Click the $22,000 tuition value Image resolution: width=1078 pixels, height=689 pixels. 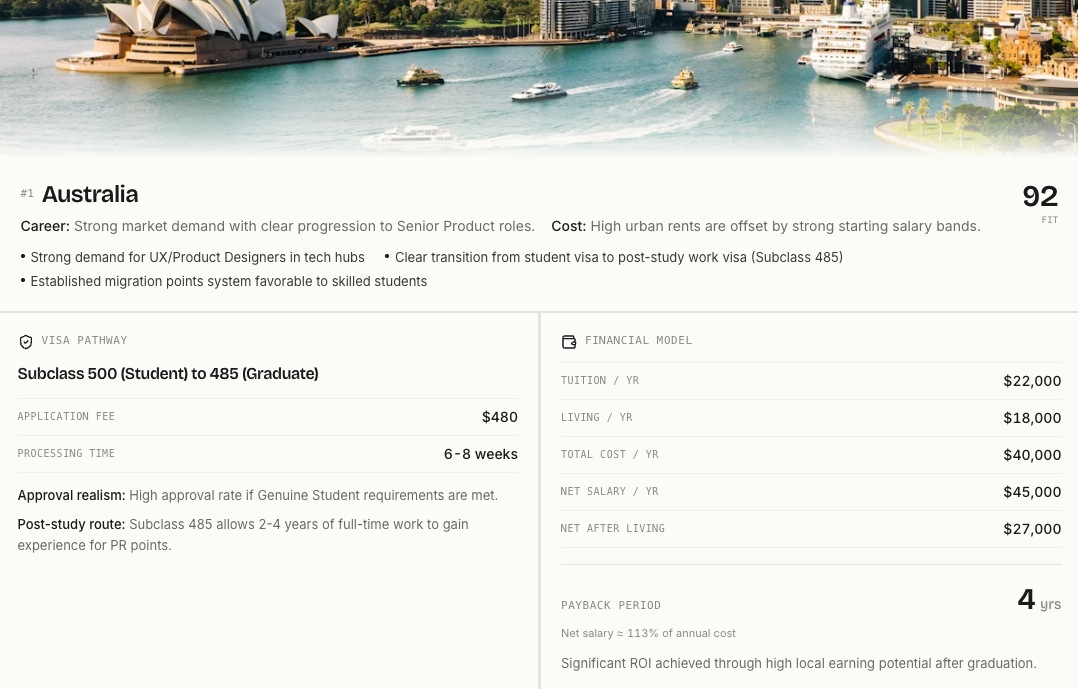1032,381
